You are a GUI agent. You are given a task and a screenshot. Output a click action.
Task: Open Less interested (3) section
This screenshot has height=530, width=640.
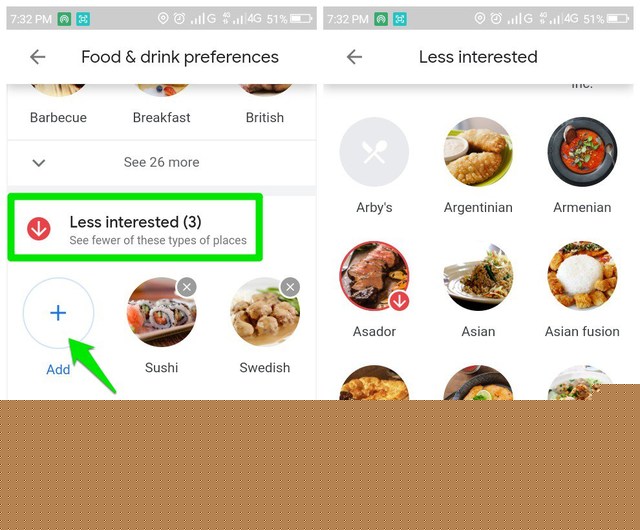135,227
